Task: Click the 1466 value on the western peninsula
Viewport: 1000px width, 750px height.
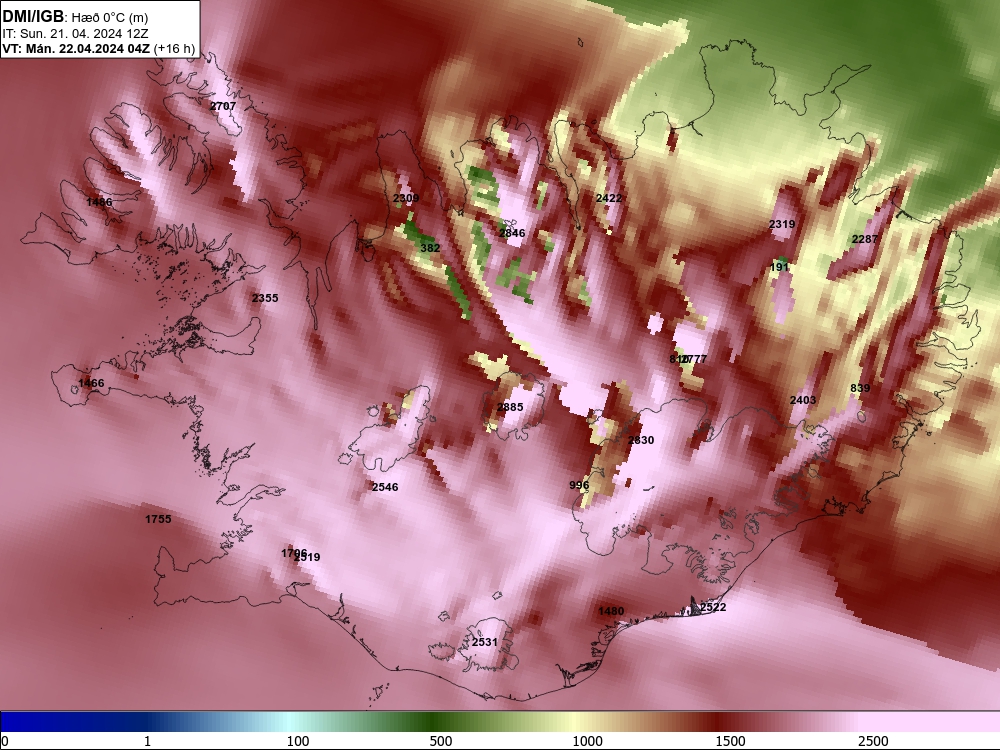Action: click(x=91, y=383)
